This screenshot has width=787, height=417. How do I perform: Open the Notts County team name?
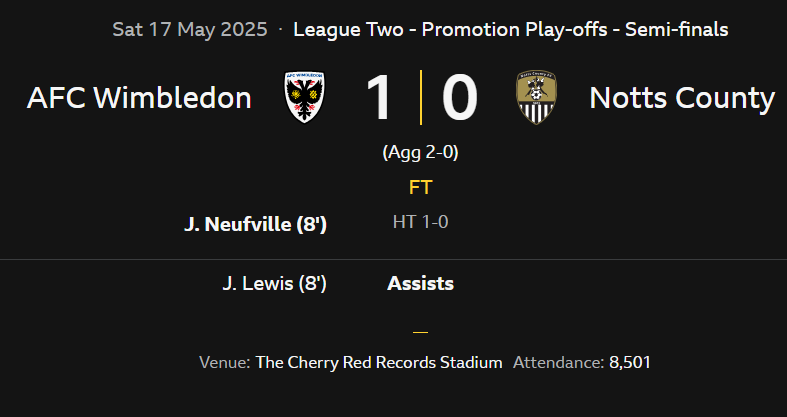[682, 97]
